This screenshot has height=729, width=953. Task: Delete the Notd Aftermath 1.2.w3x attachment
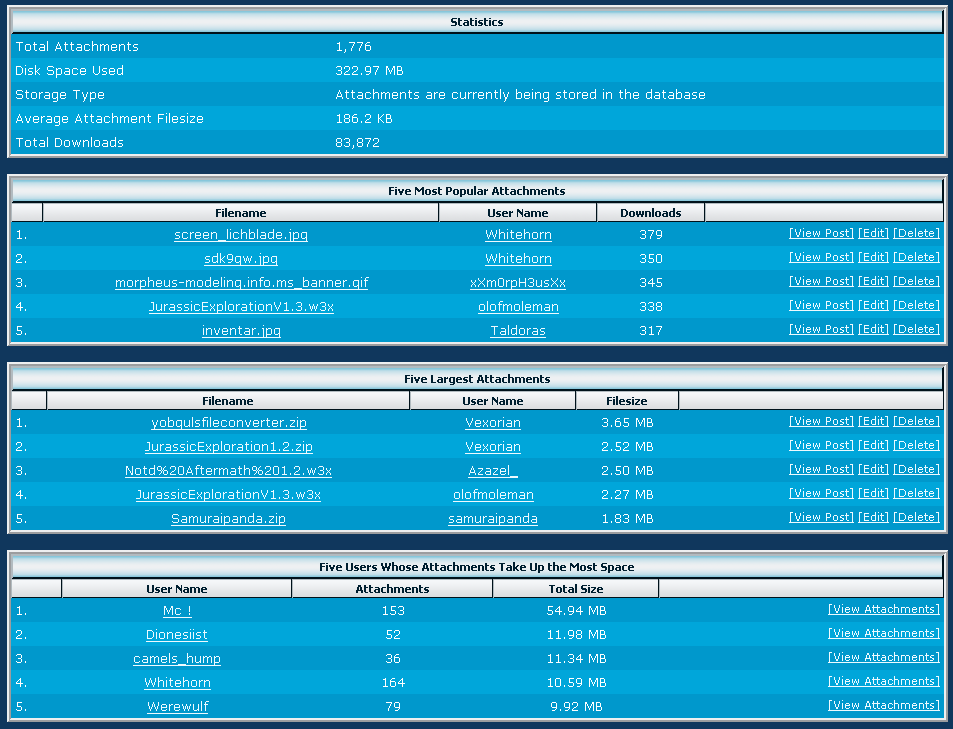917,469
